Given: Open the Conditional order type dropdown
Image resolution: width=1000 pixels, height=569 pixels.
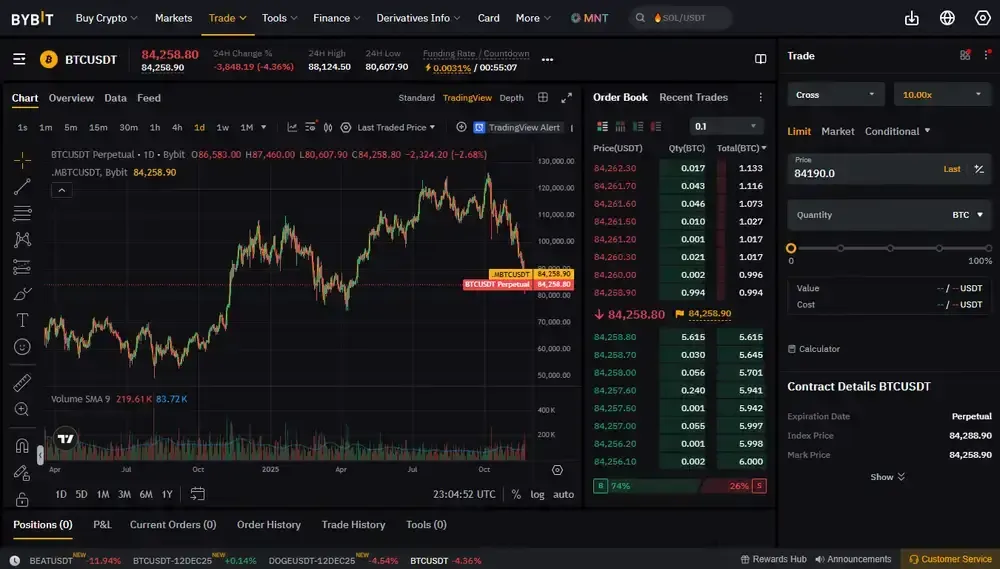Looking at the screenshot, I should pos(897,131).
